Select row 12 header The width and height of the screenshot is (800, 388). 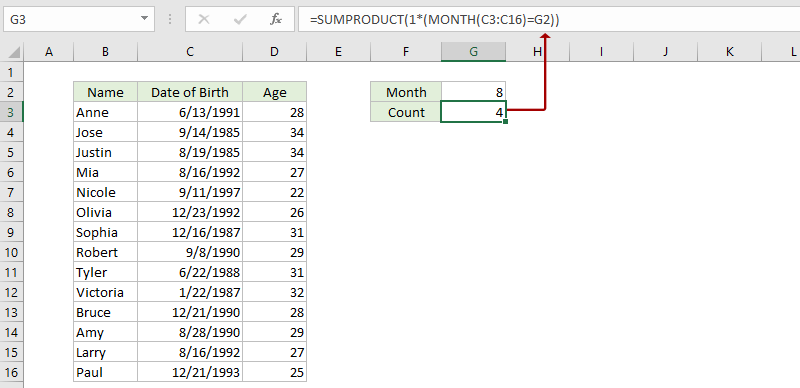[x=11, y=292]
